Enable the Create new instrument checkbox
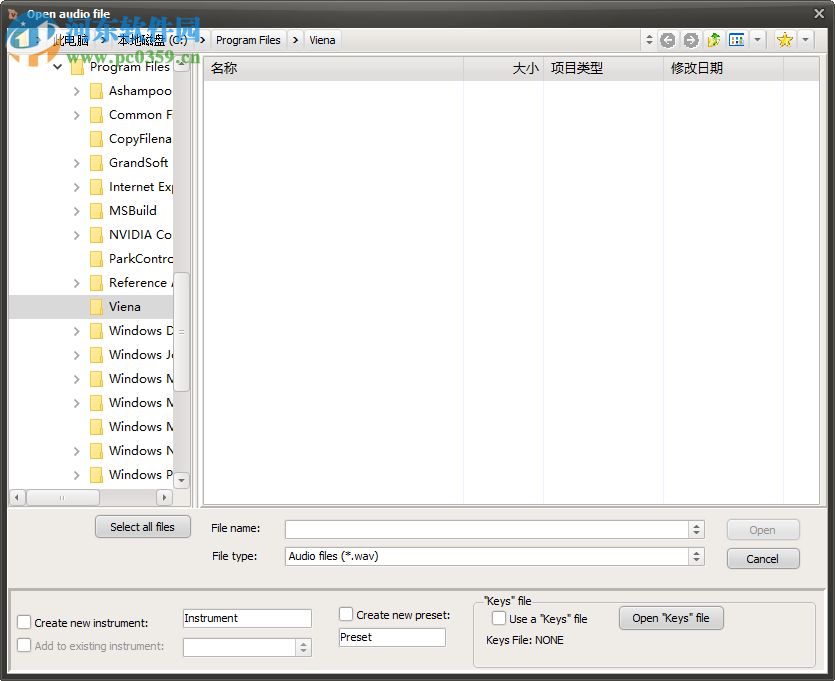835x681 pixels. 23,622
